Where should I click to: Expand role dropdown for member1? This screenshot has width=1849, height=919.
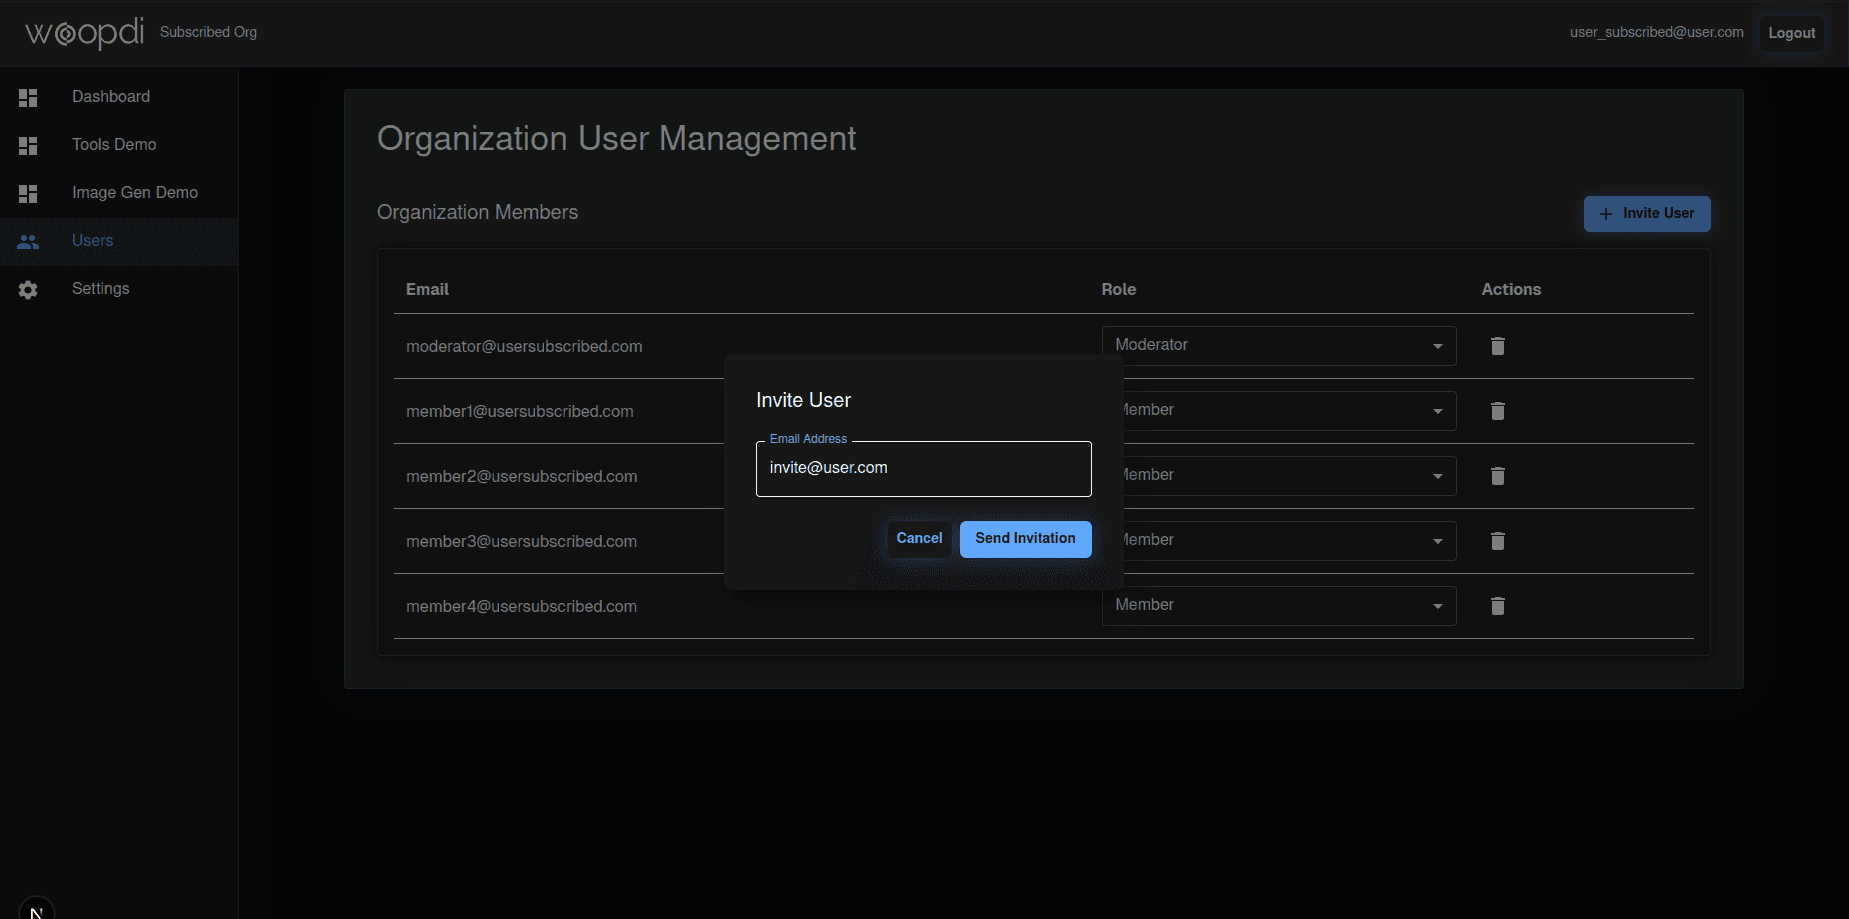(x=1288, y=411)
